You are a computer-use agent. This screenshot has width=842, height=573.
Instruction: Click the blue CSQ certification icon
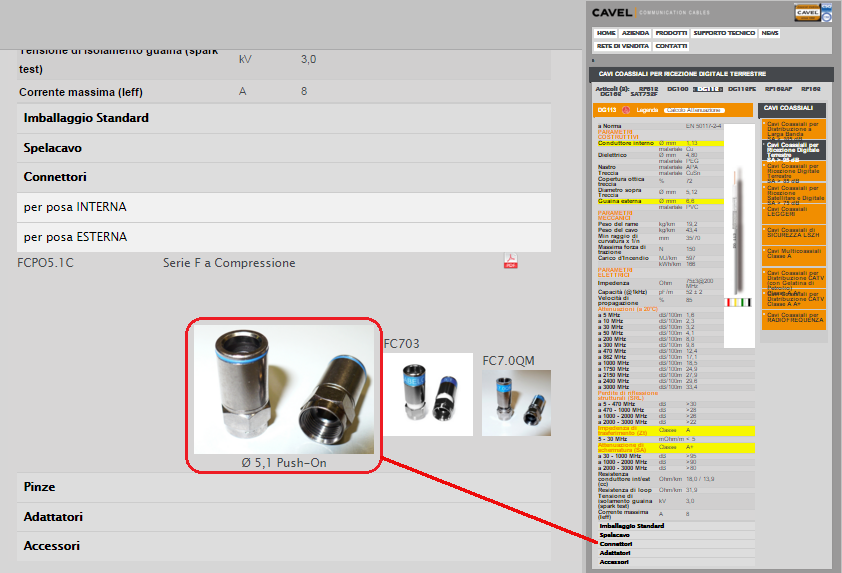click(x=826, y=12)
